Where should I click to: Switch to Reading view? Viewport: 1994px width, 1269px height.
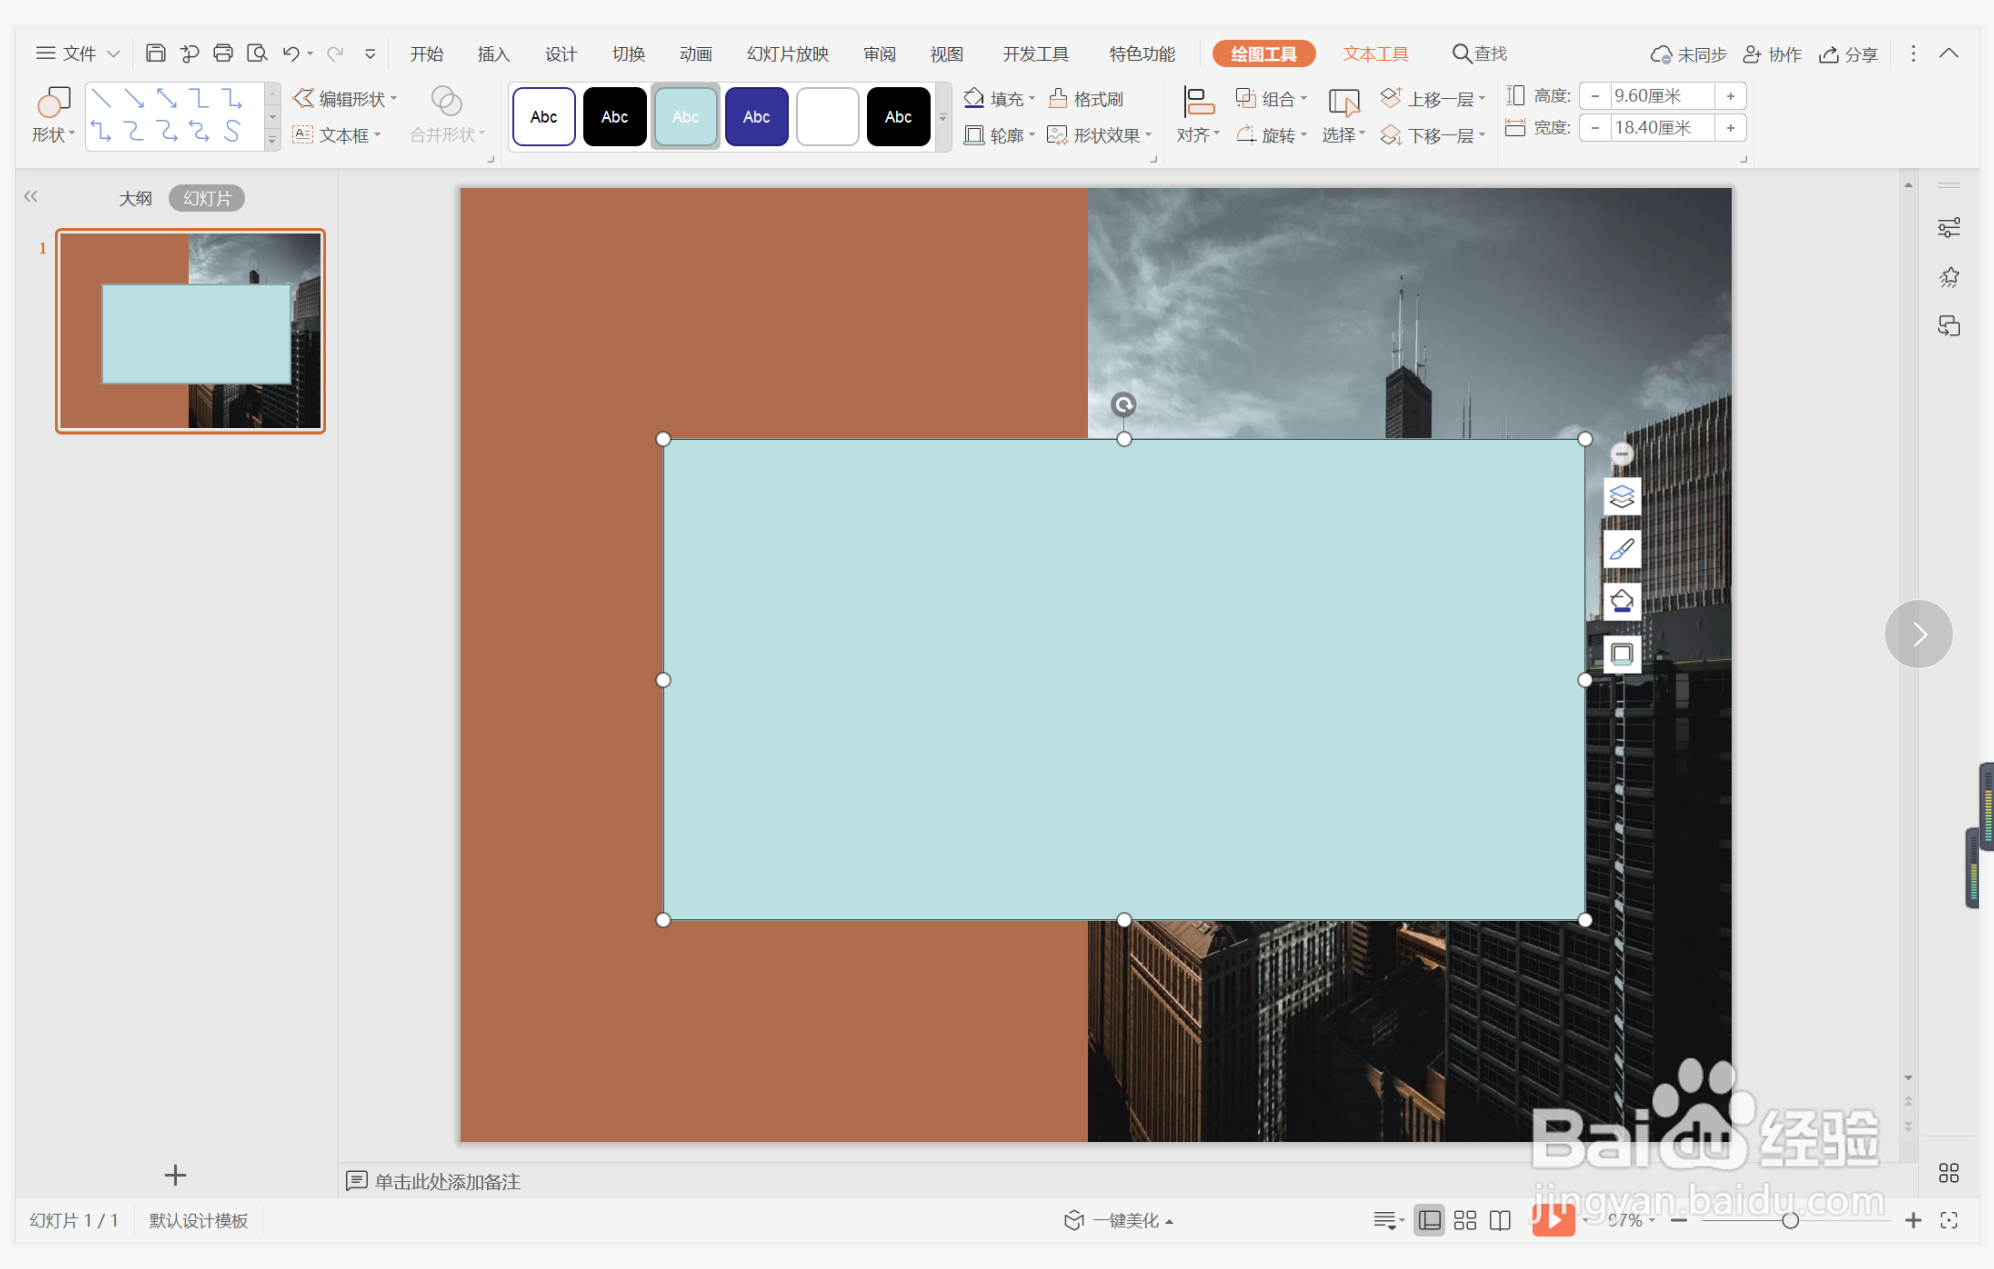pos(1500,1220)
